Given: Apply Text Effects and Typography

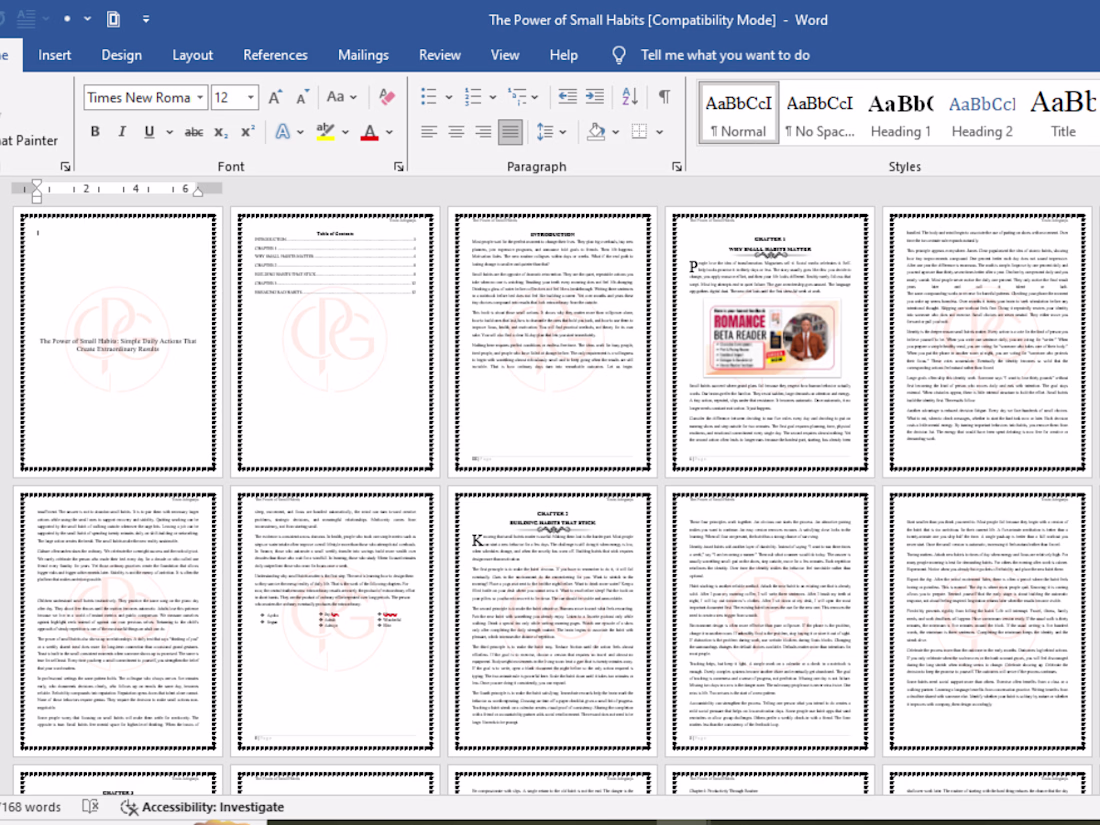Looking at the screenshot, I should [283, 131].
